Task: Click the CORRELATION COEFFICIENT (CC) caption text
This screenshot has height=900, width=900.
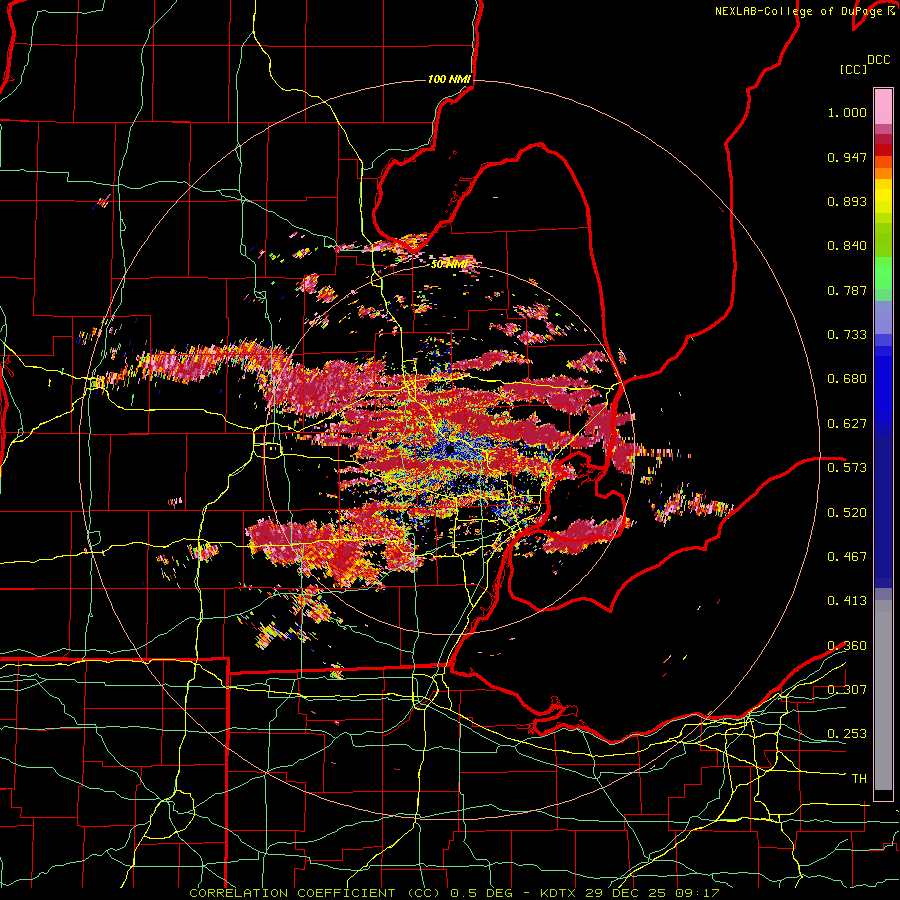Action: coord(315,893)
